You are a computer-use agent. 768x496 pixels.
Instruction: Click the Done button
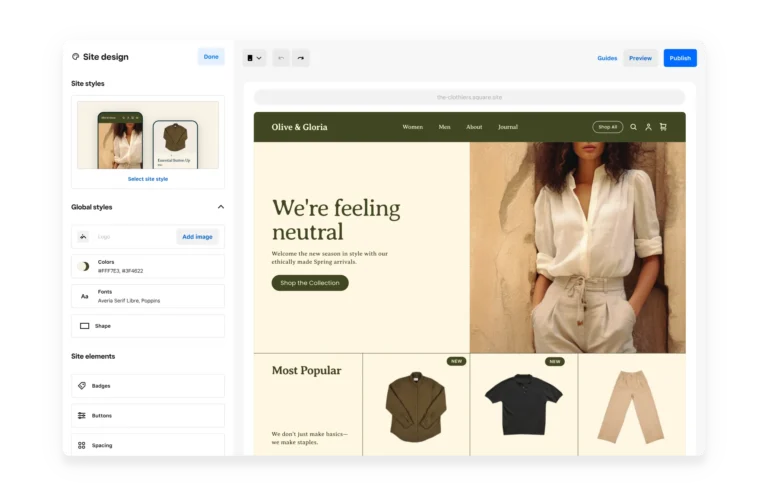click(x=211, y=57)
